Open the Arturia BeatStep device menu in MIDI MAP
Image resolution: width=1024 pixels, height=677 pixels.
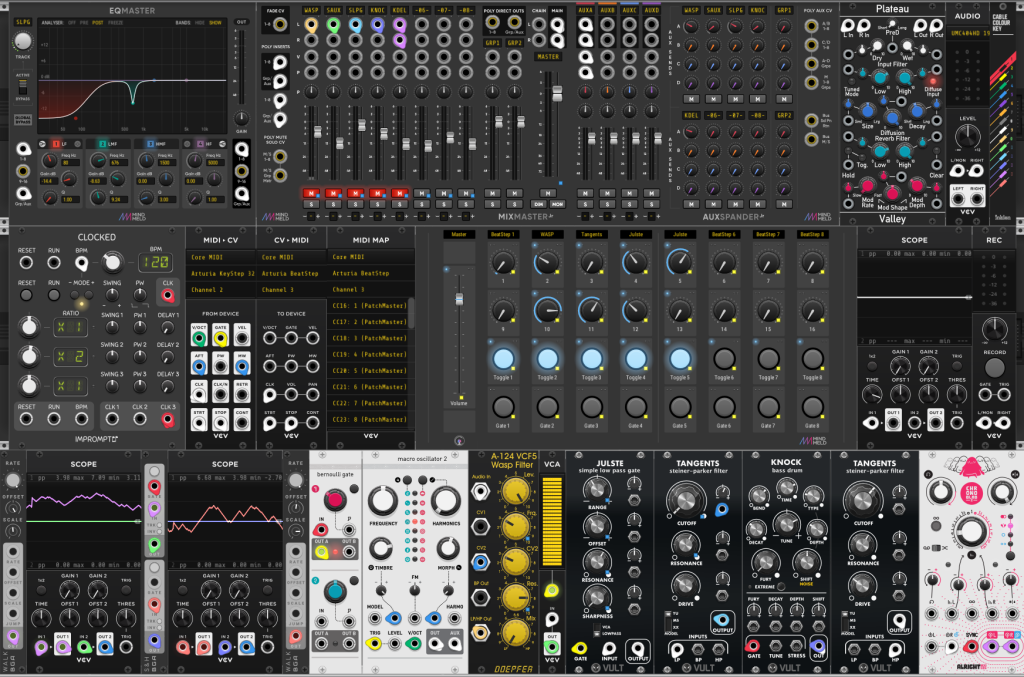(x=370, y=274)
